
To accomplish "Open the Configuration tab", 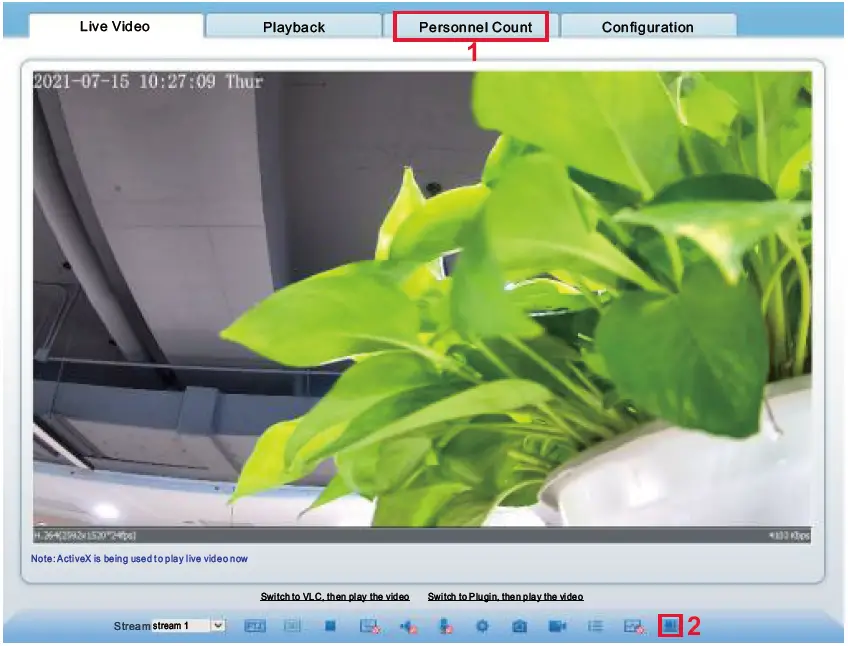I will pos(647,27).
